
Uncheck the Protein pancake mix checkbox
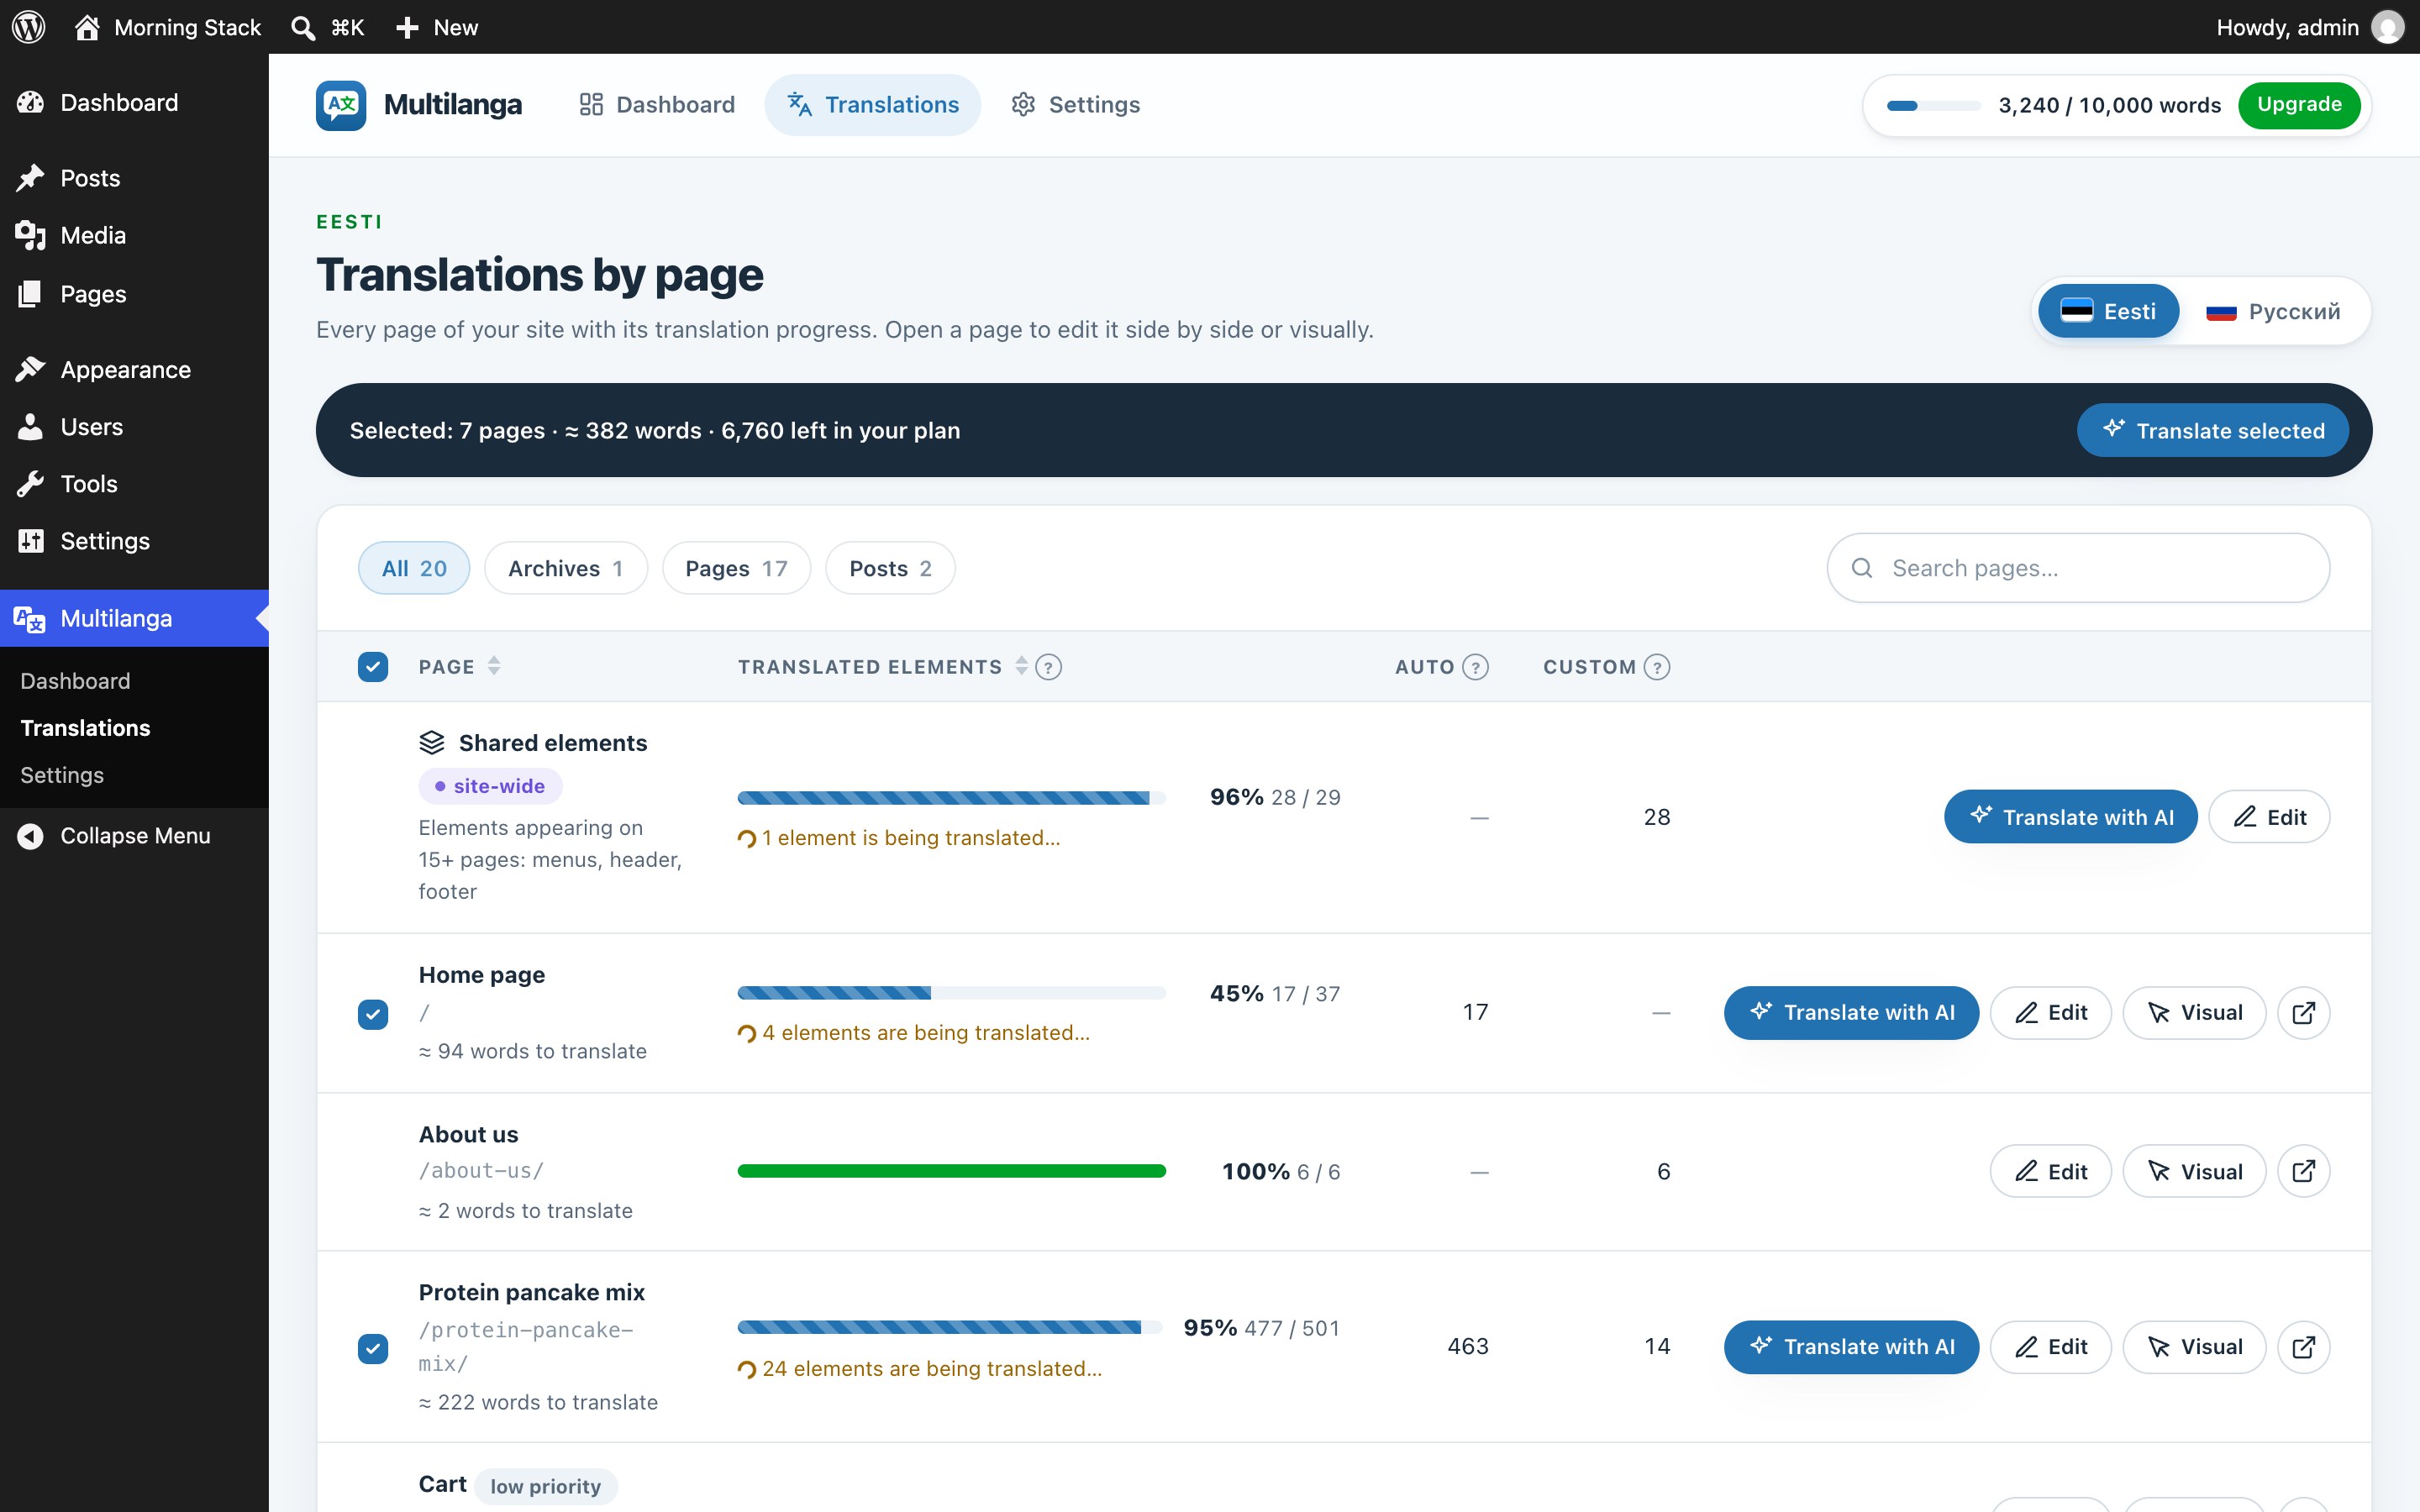click(373, 1348)
